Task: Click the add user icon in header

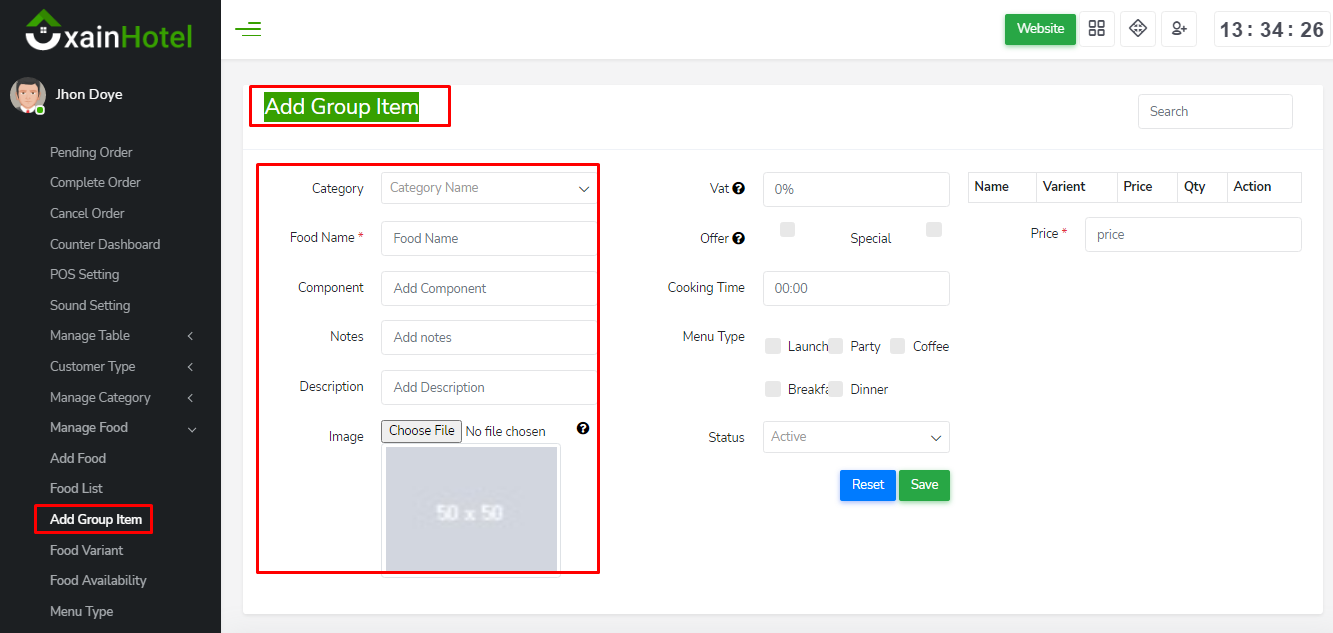Action: (1179, 29)
